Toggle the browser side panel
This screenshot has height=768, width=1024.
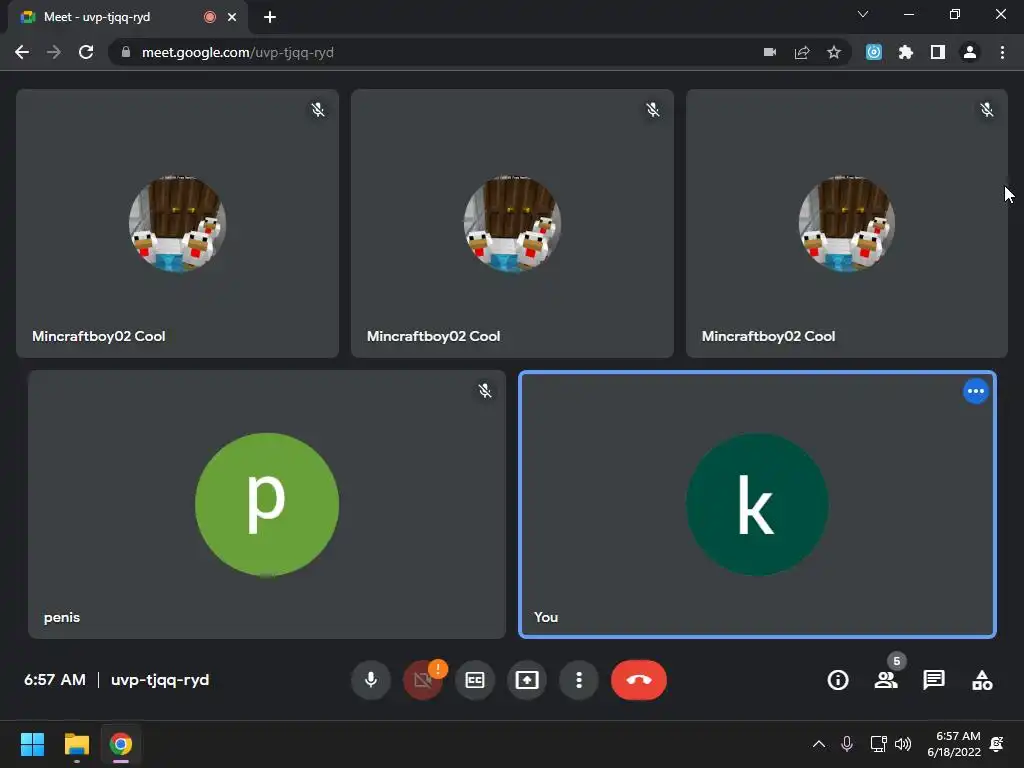click(938, 52)
